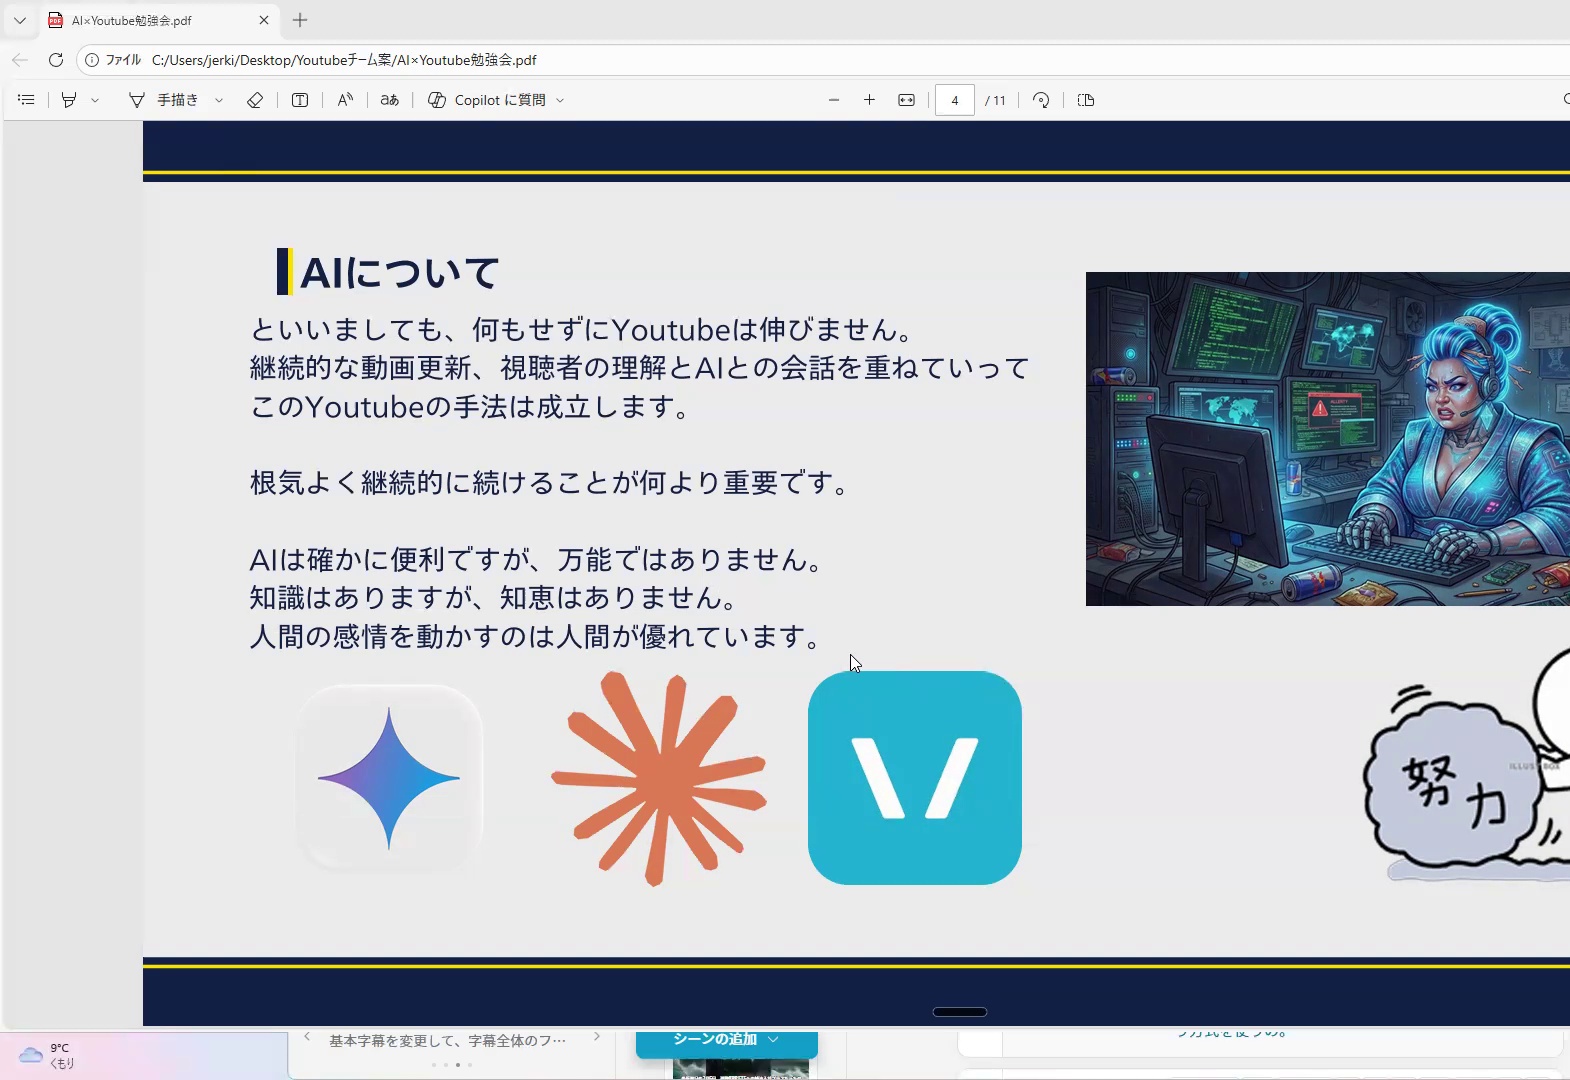Image resolution: width=1570 pixels, height=1080 pixels.
Task: Close the AI×Youtube勉強会.pdf tab
Action: 264,20
